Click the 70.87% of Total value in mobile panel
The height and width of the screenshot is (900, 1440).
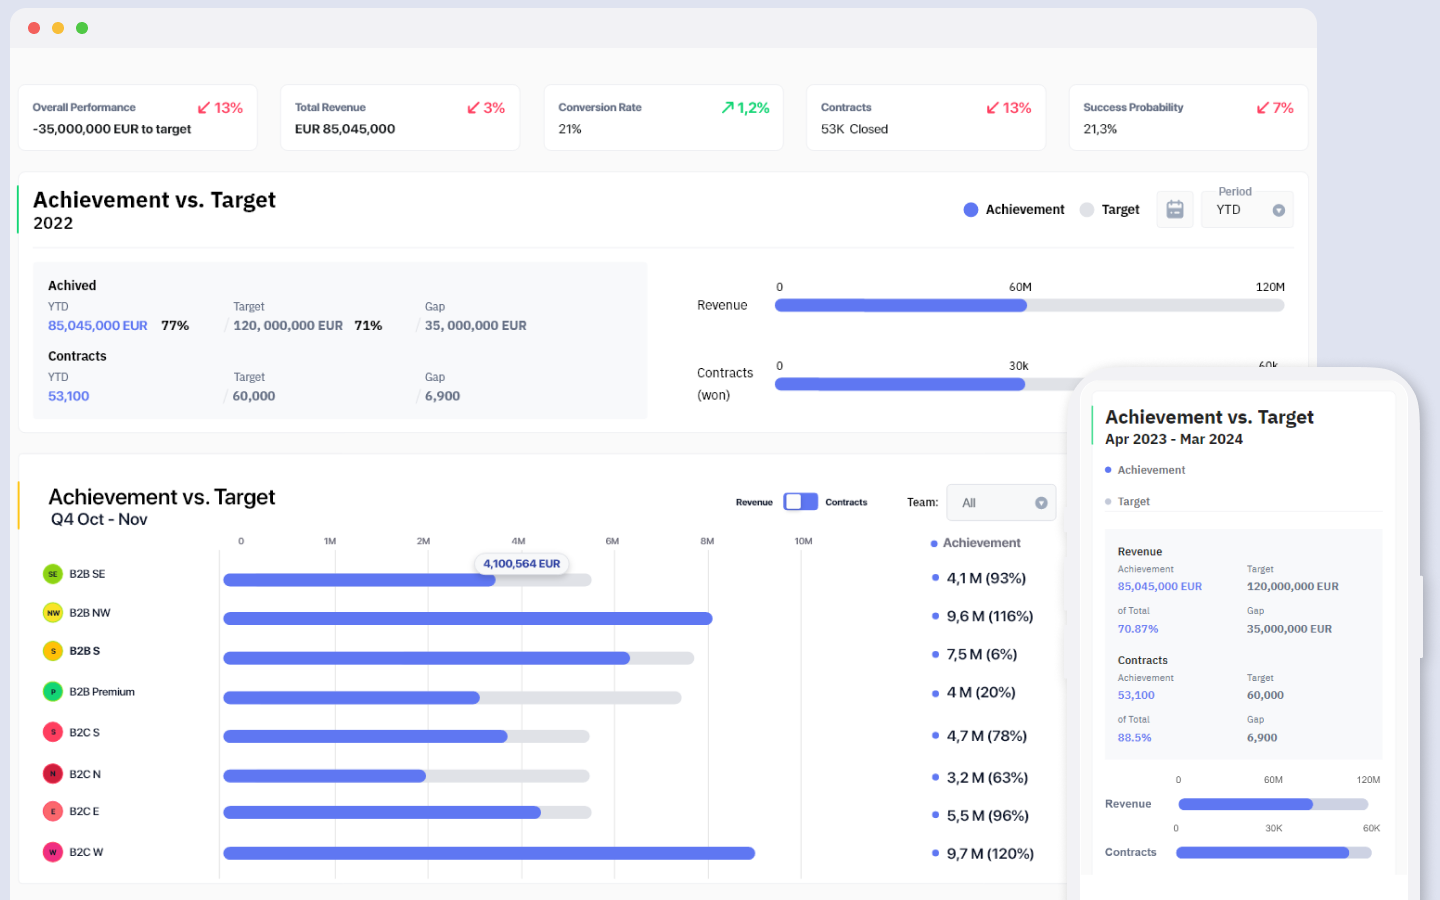click(x=1138, y=629)
